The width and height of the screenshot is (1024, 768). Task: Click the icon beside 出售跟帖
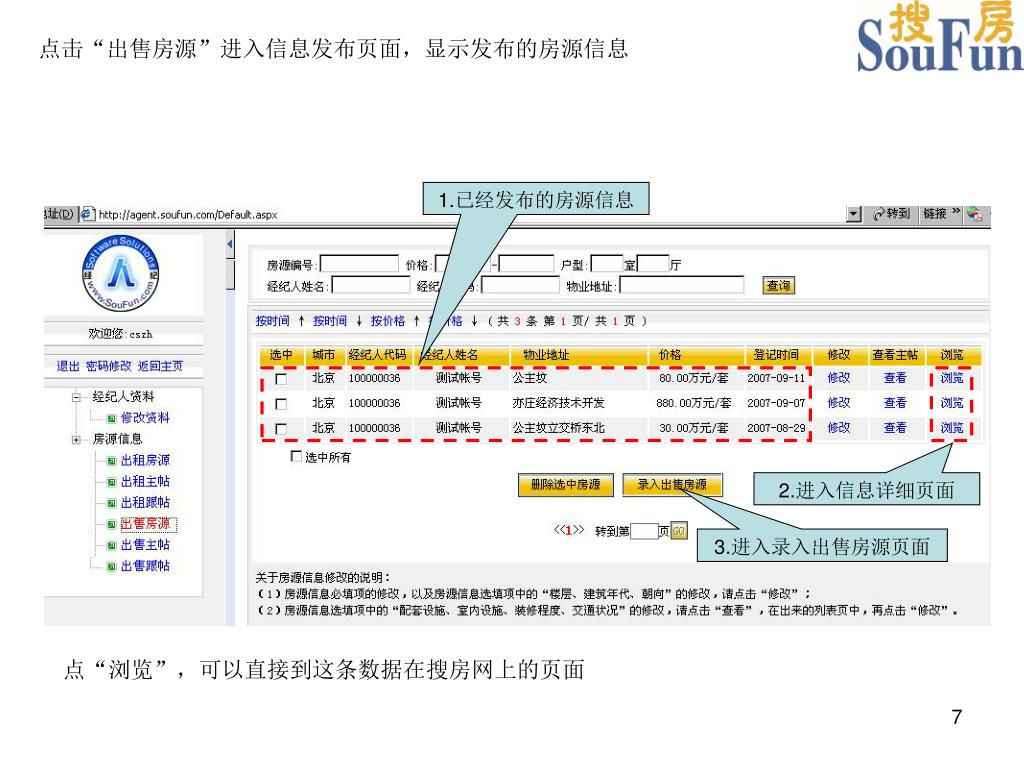click(112, 567)
